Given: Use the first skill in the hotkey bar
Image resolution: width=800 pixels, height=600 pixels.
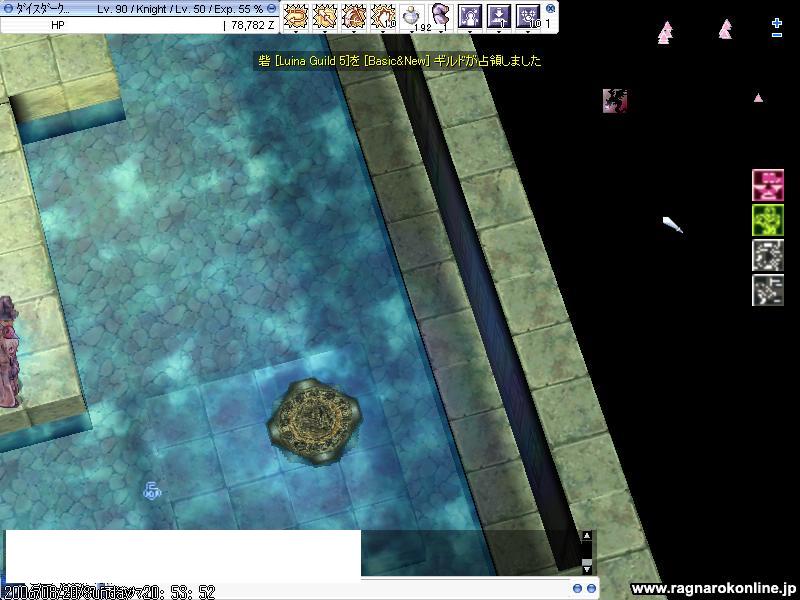Looking at the screenshot, I should click(295, 16).
